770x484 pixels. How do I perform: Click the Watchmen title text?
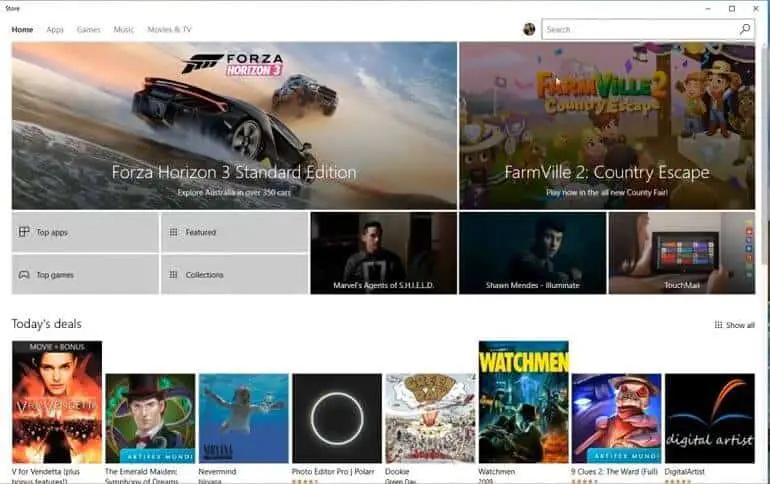pos(496,471)
